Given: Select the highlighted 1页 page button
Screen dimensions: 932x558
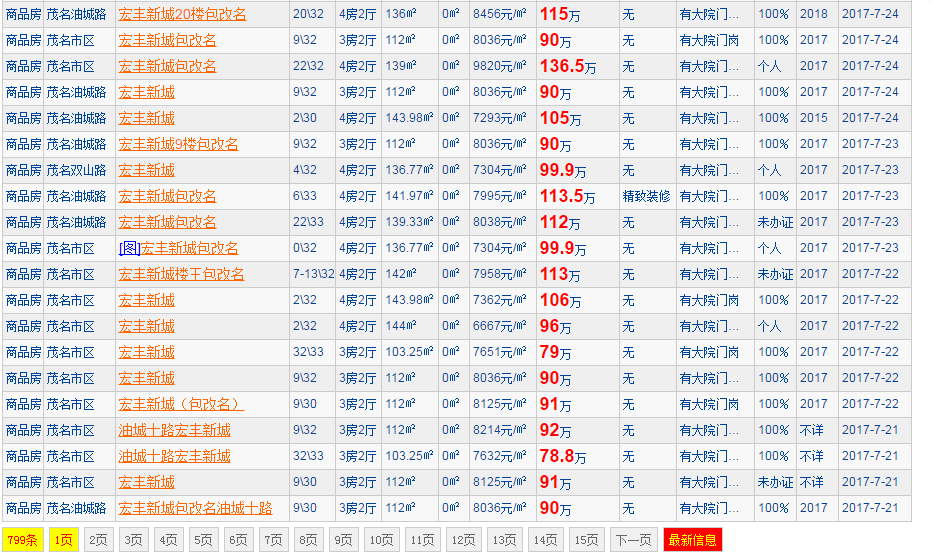Looking at the screenshot, I should coord(62,540).
